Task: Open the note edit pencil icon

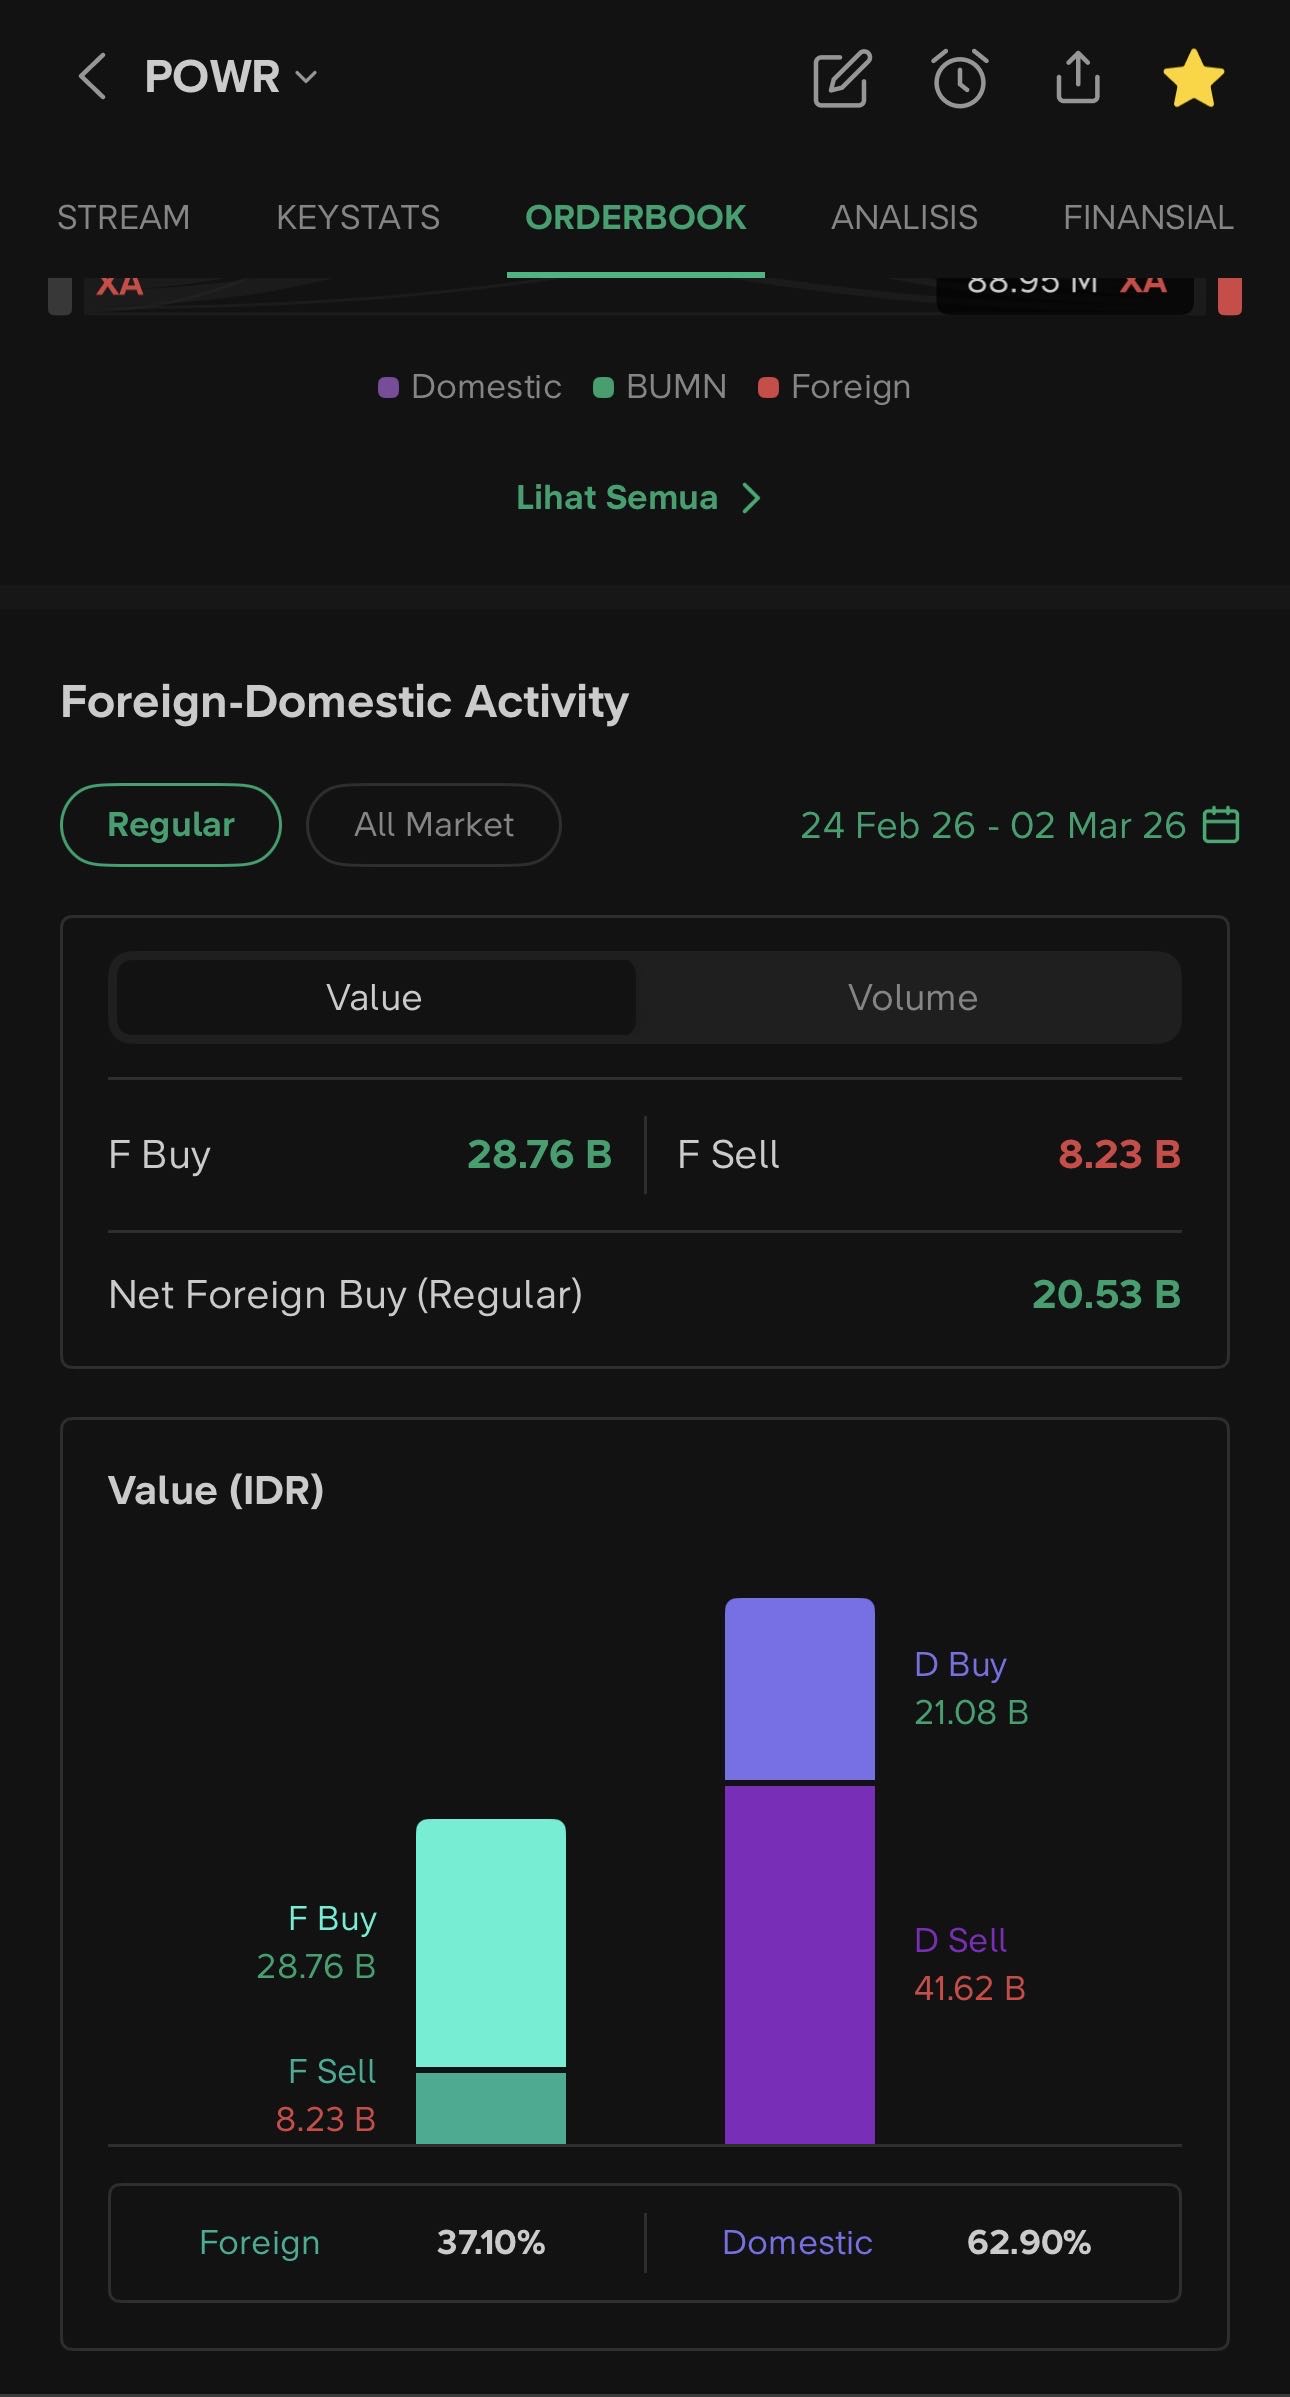Action: (x=841, y=79)
